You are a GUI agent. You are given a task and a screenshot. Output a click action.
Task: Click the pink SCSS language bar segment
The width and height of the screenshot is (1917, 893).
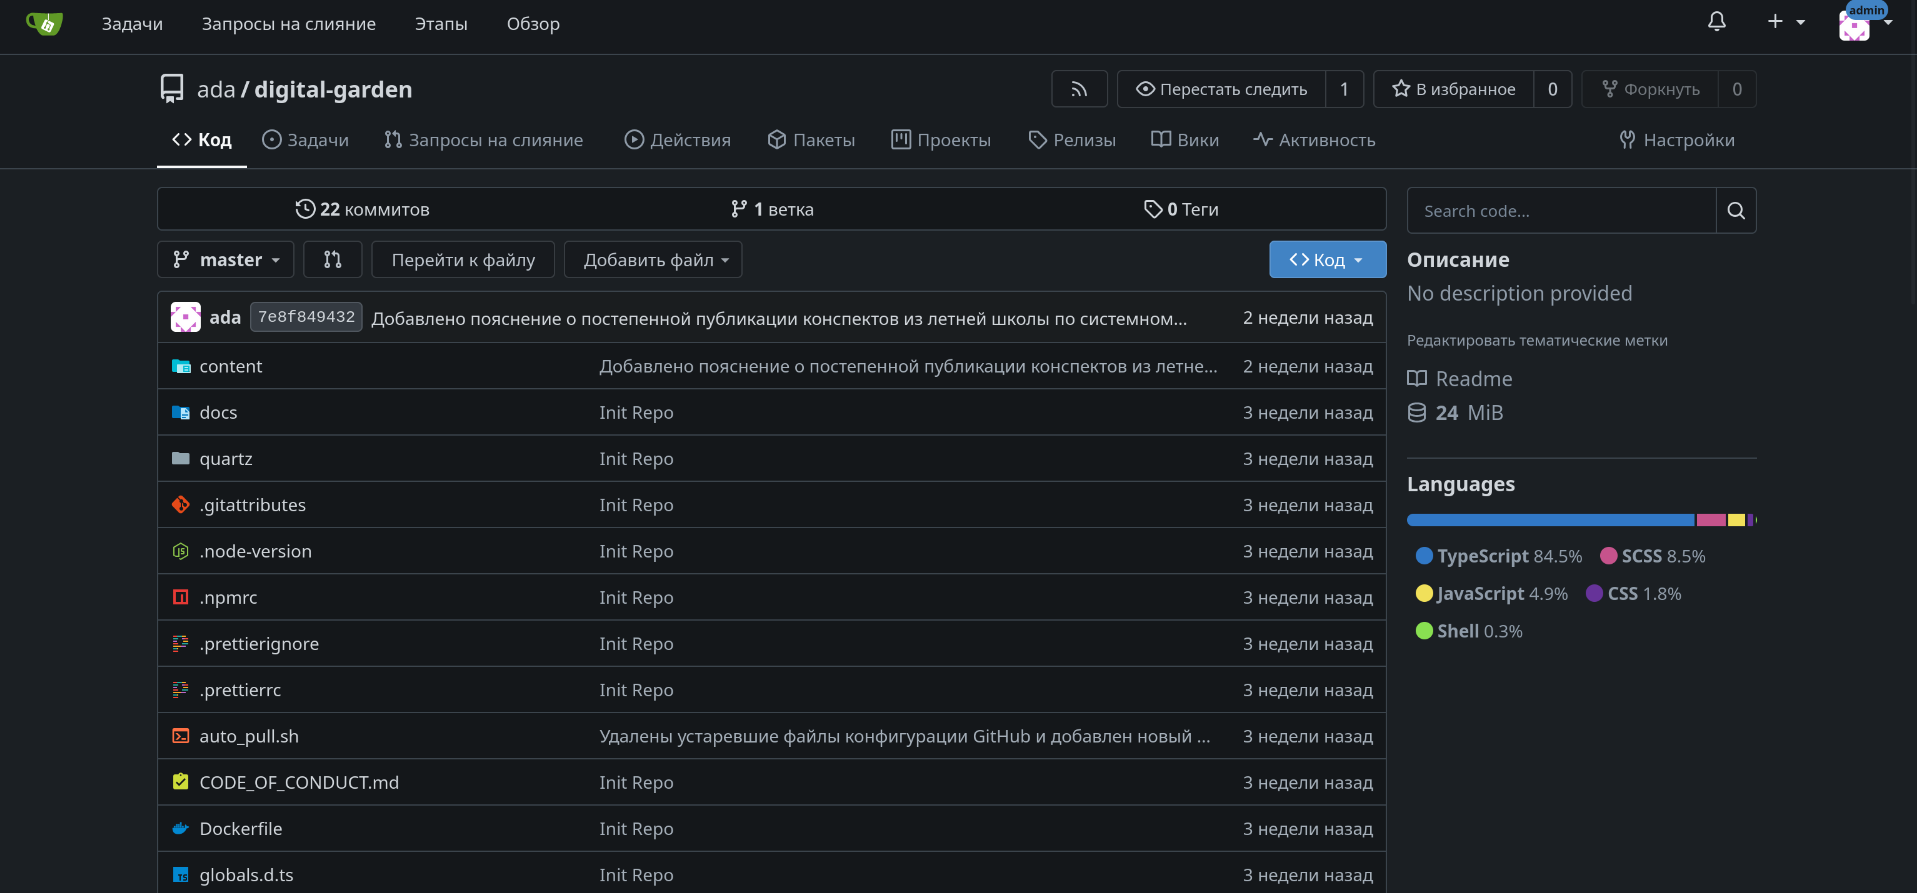tap(1711, 520)
